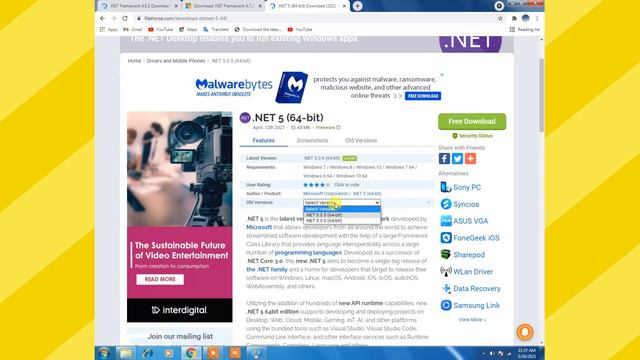Image resolution: width=640 pixels, height=360 pixels.
Task: Open the Sony PC alternative
Action: [460, 187]
